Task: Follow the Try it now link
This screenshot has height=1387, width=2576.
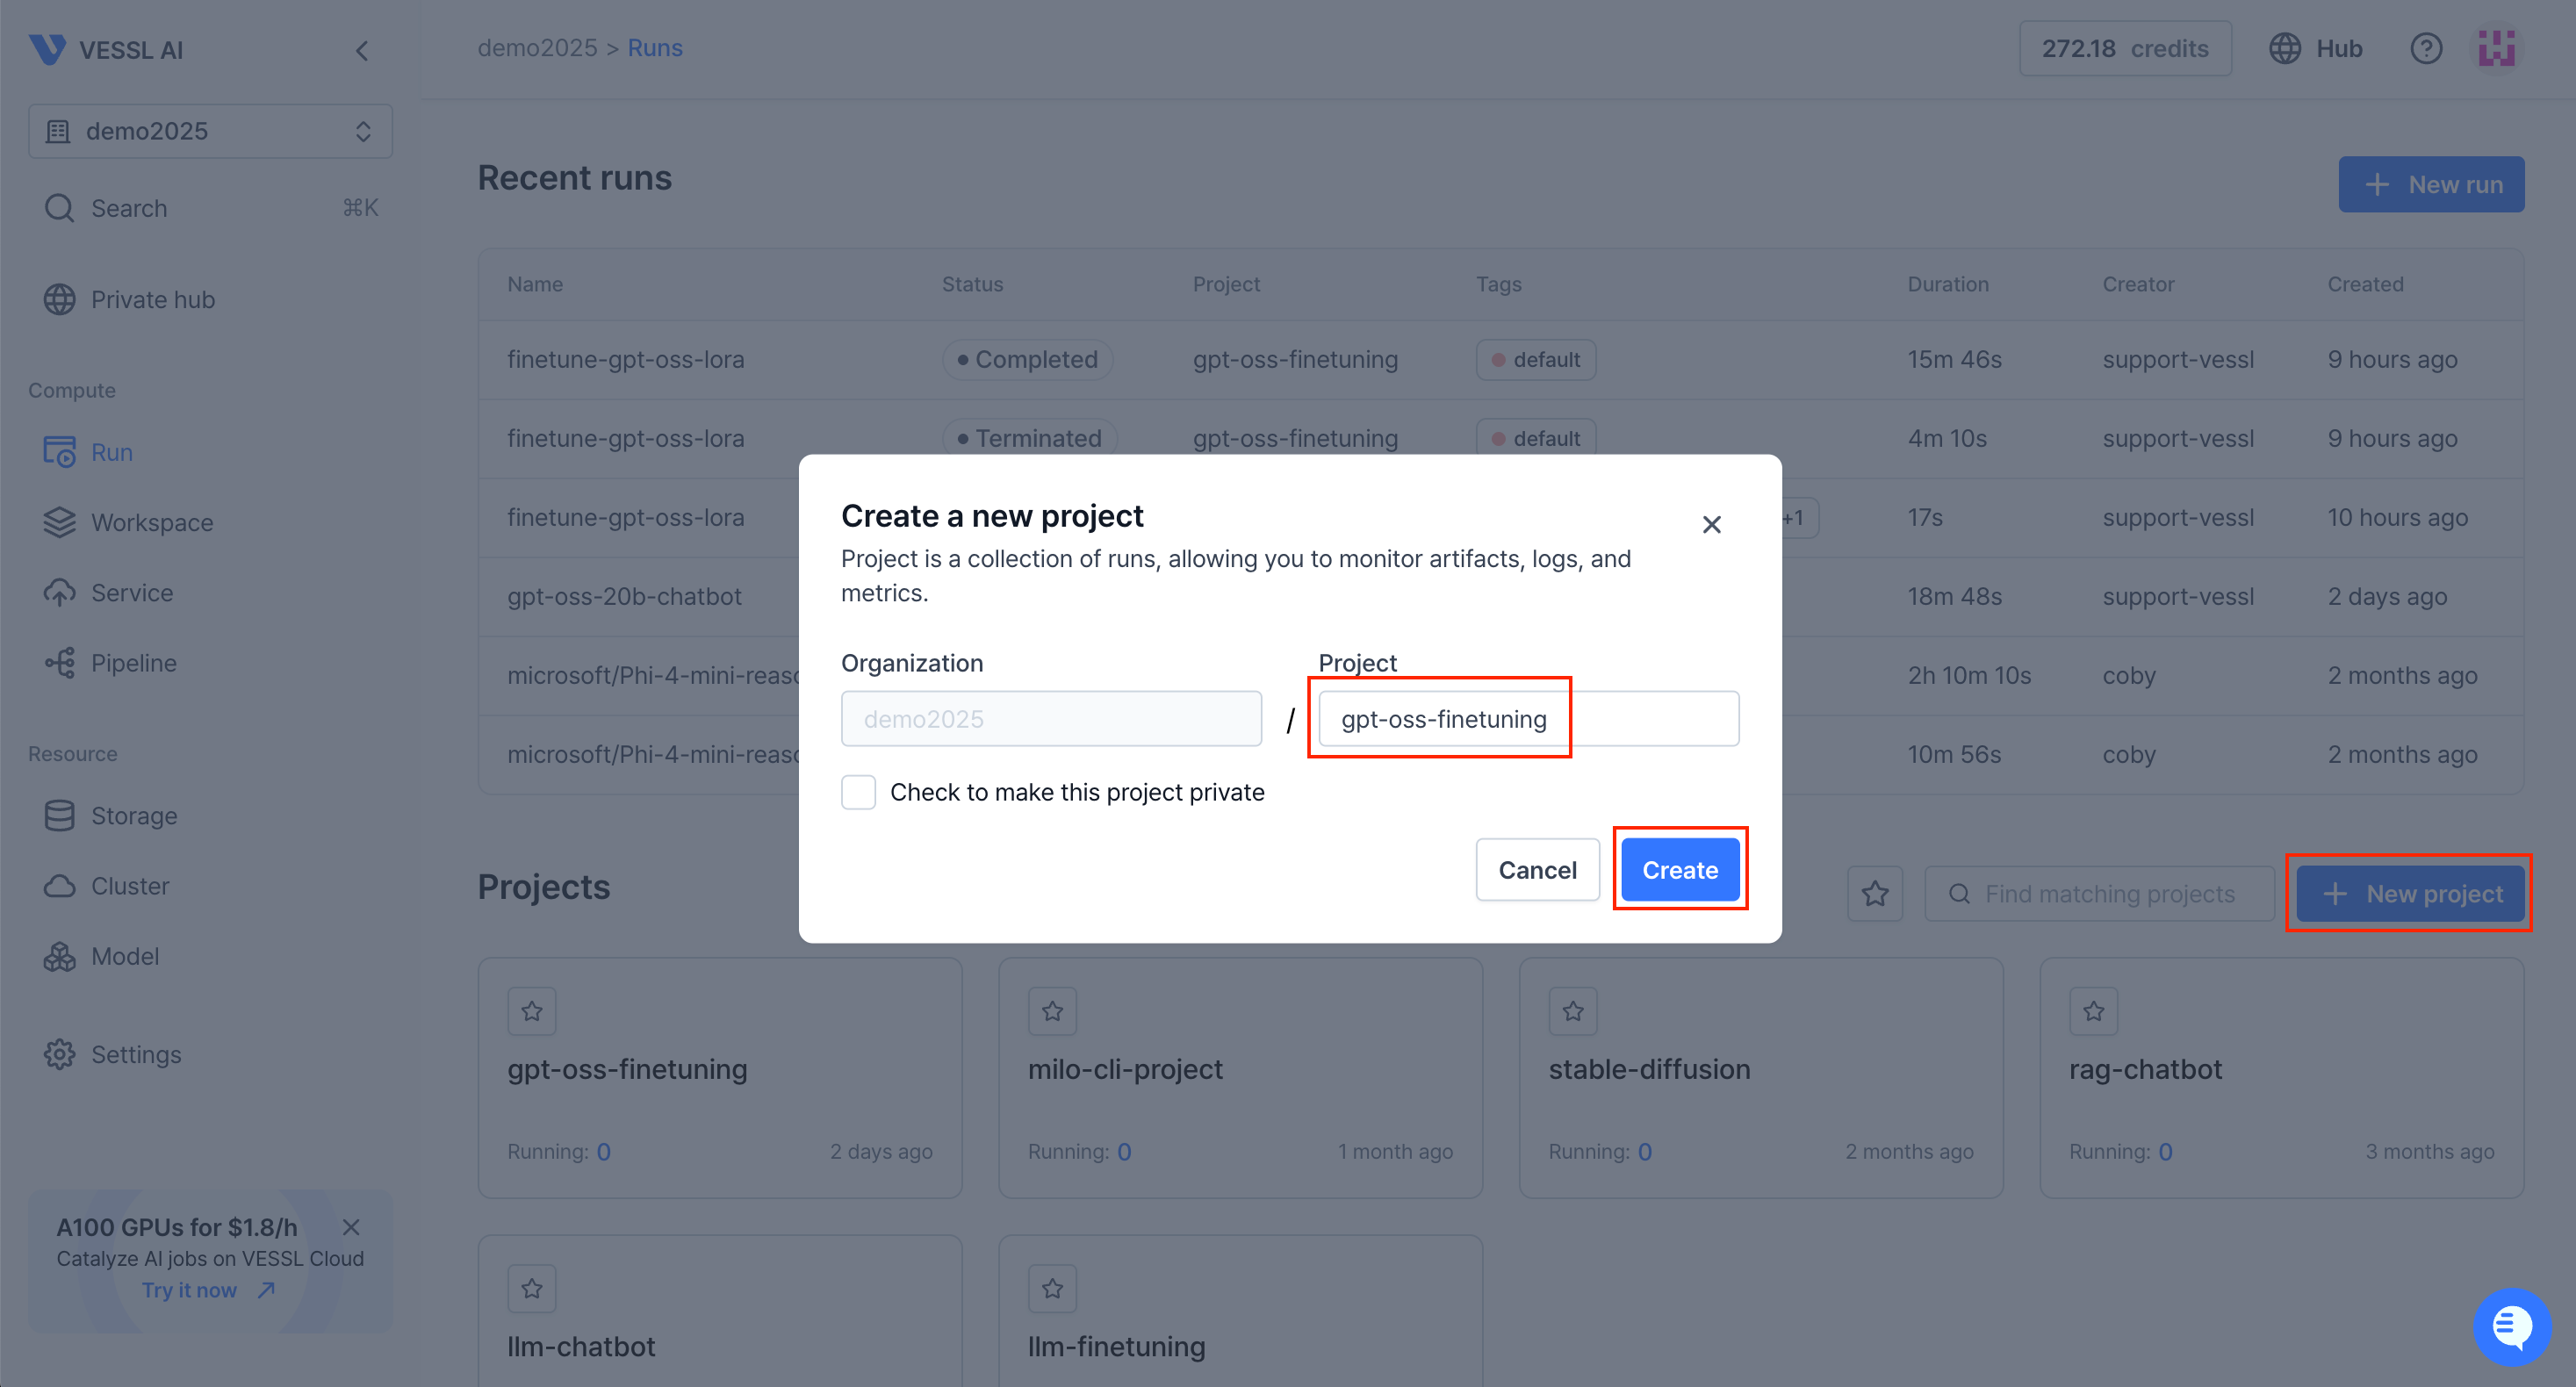Action: click(208, 1290)
